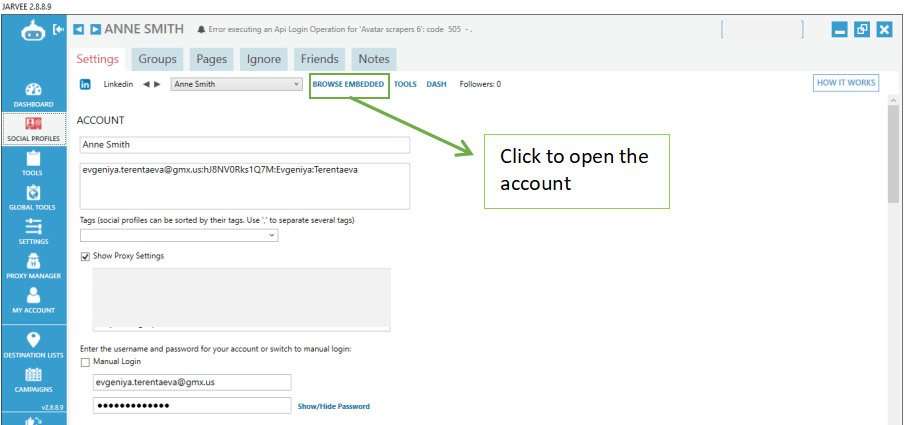Click the Followers: 0 text
This screenshot has width=907, height=425.
click(480, 84)
